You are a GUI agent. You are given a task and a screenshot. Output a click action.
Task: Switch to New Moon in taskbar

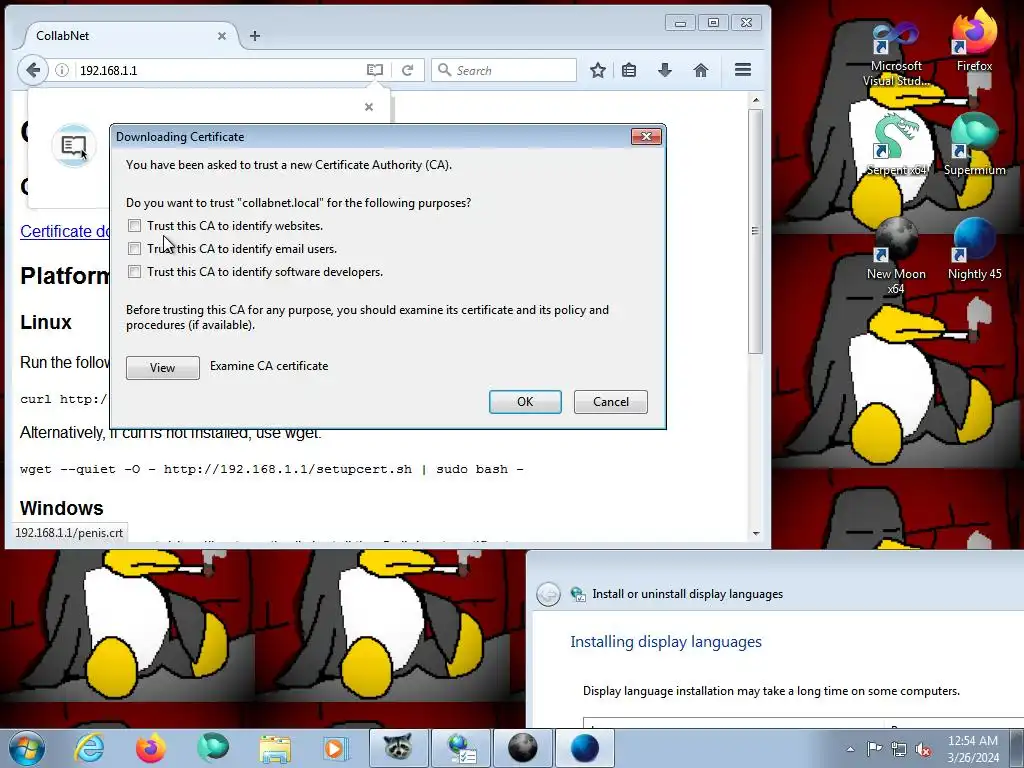[522, 748]
